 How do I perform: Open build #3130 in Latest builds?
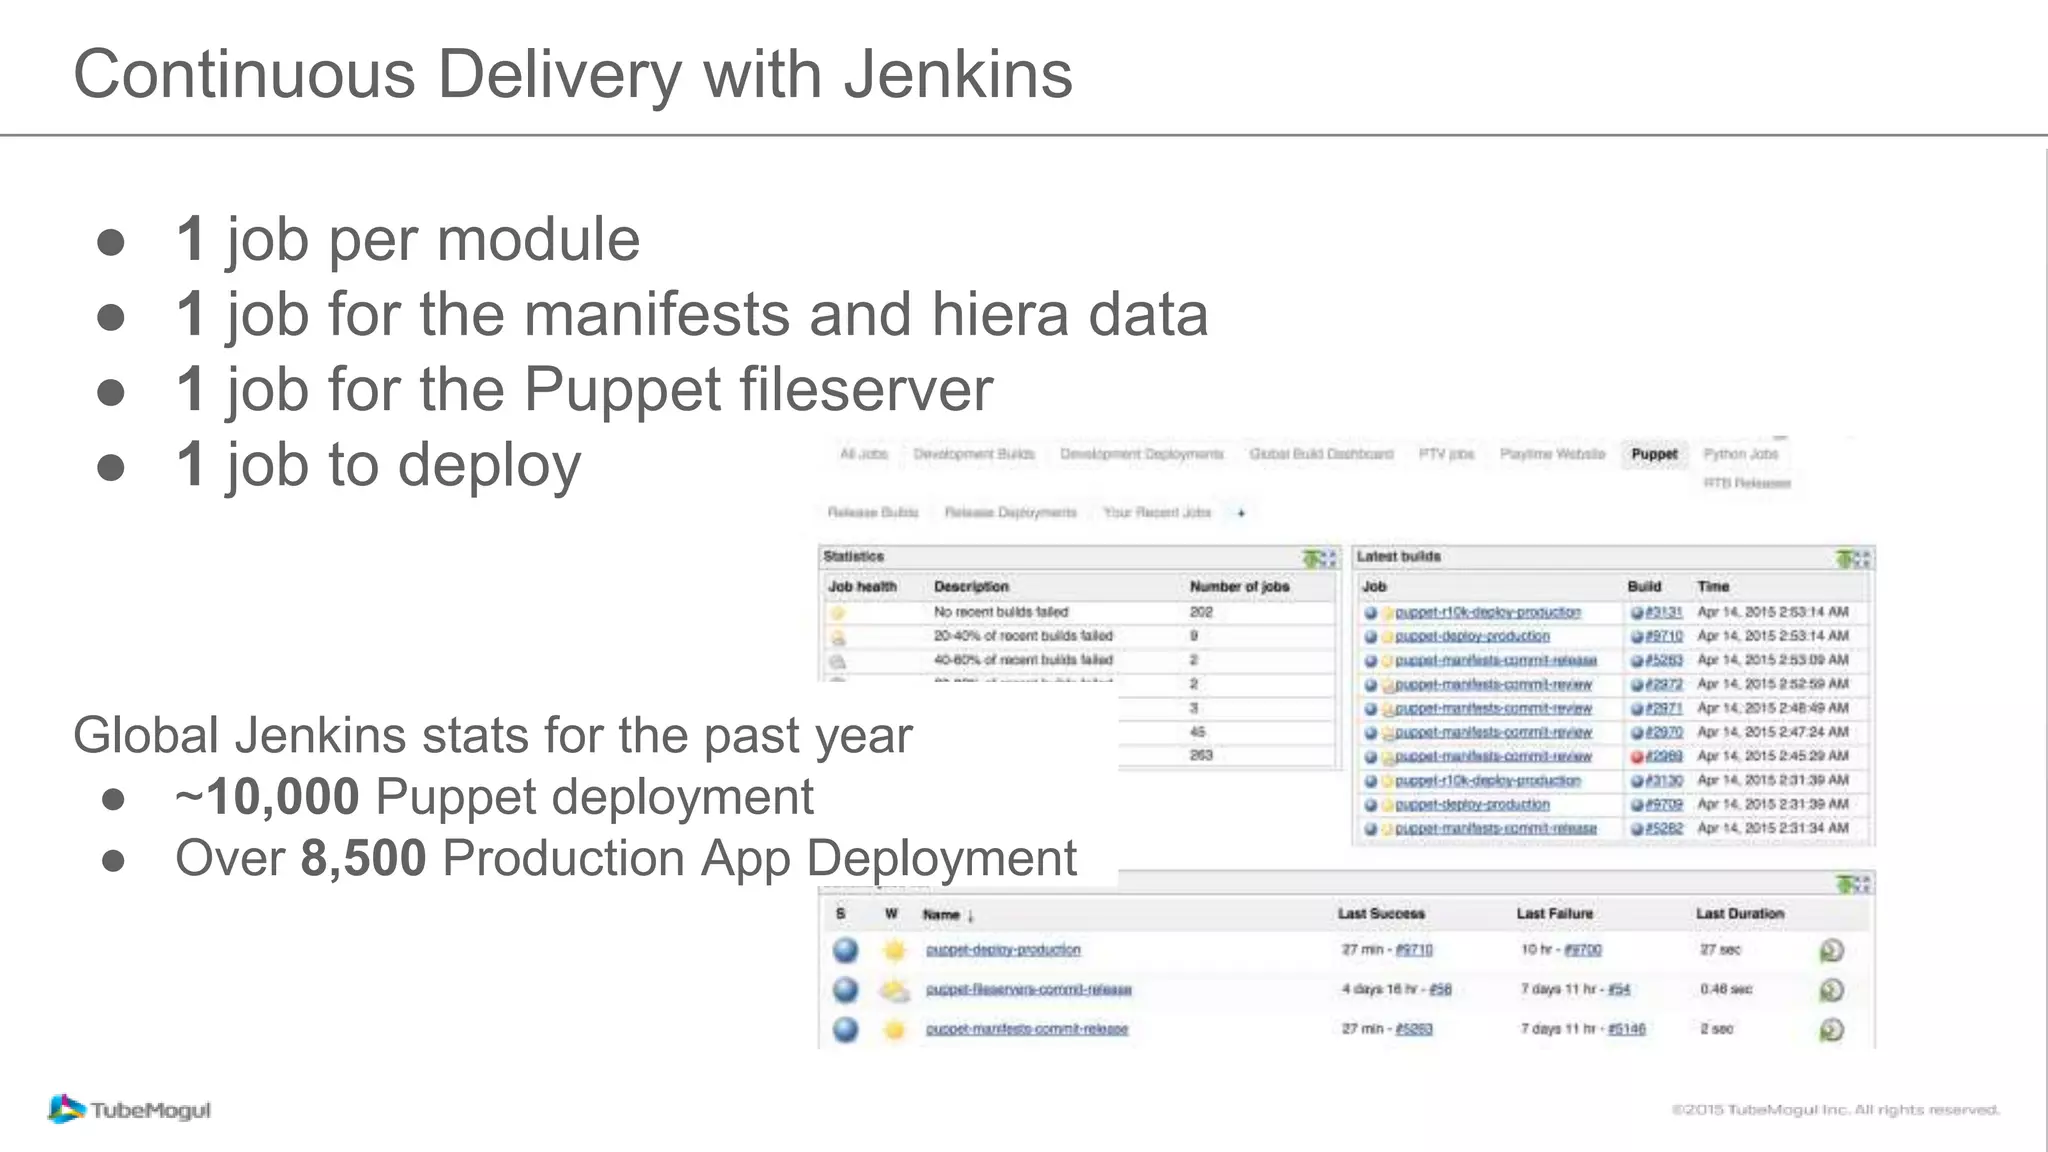click(x=1665, y=781)
